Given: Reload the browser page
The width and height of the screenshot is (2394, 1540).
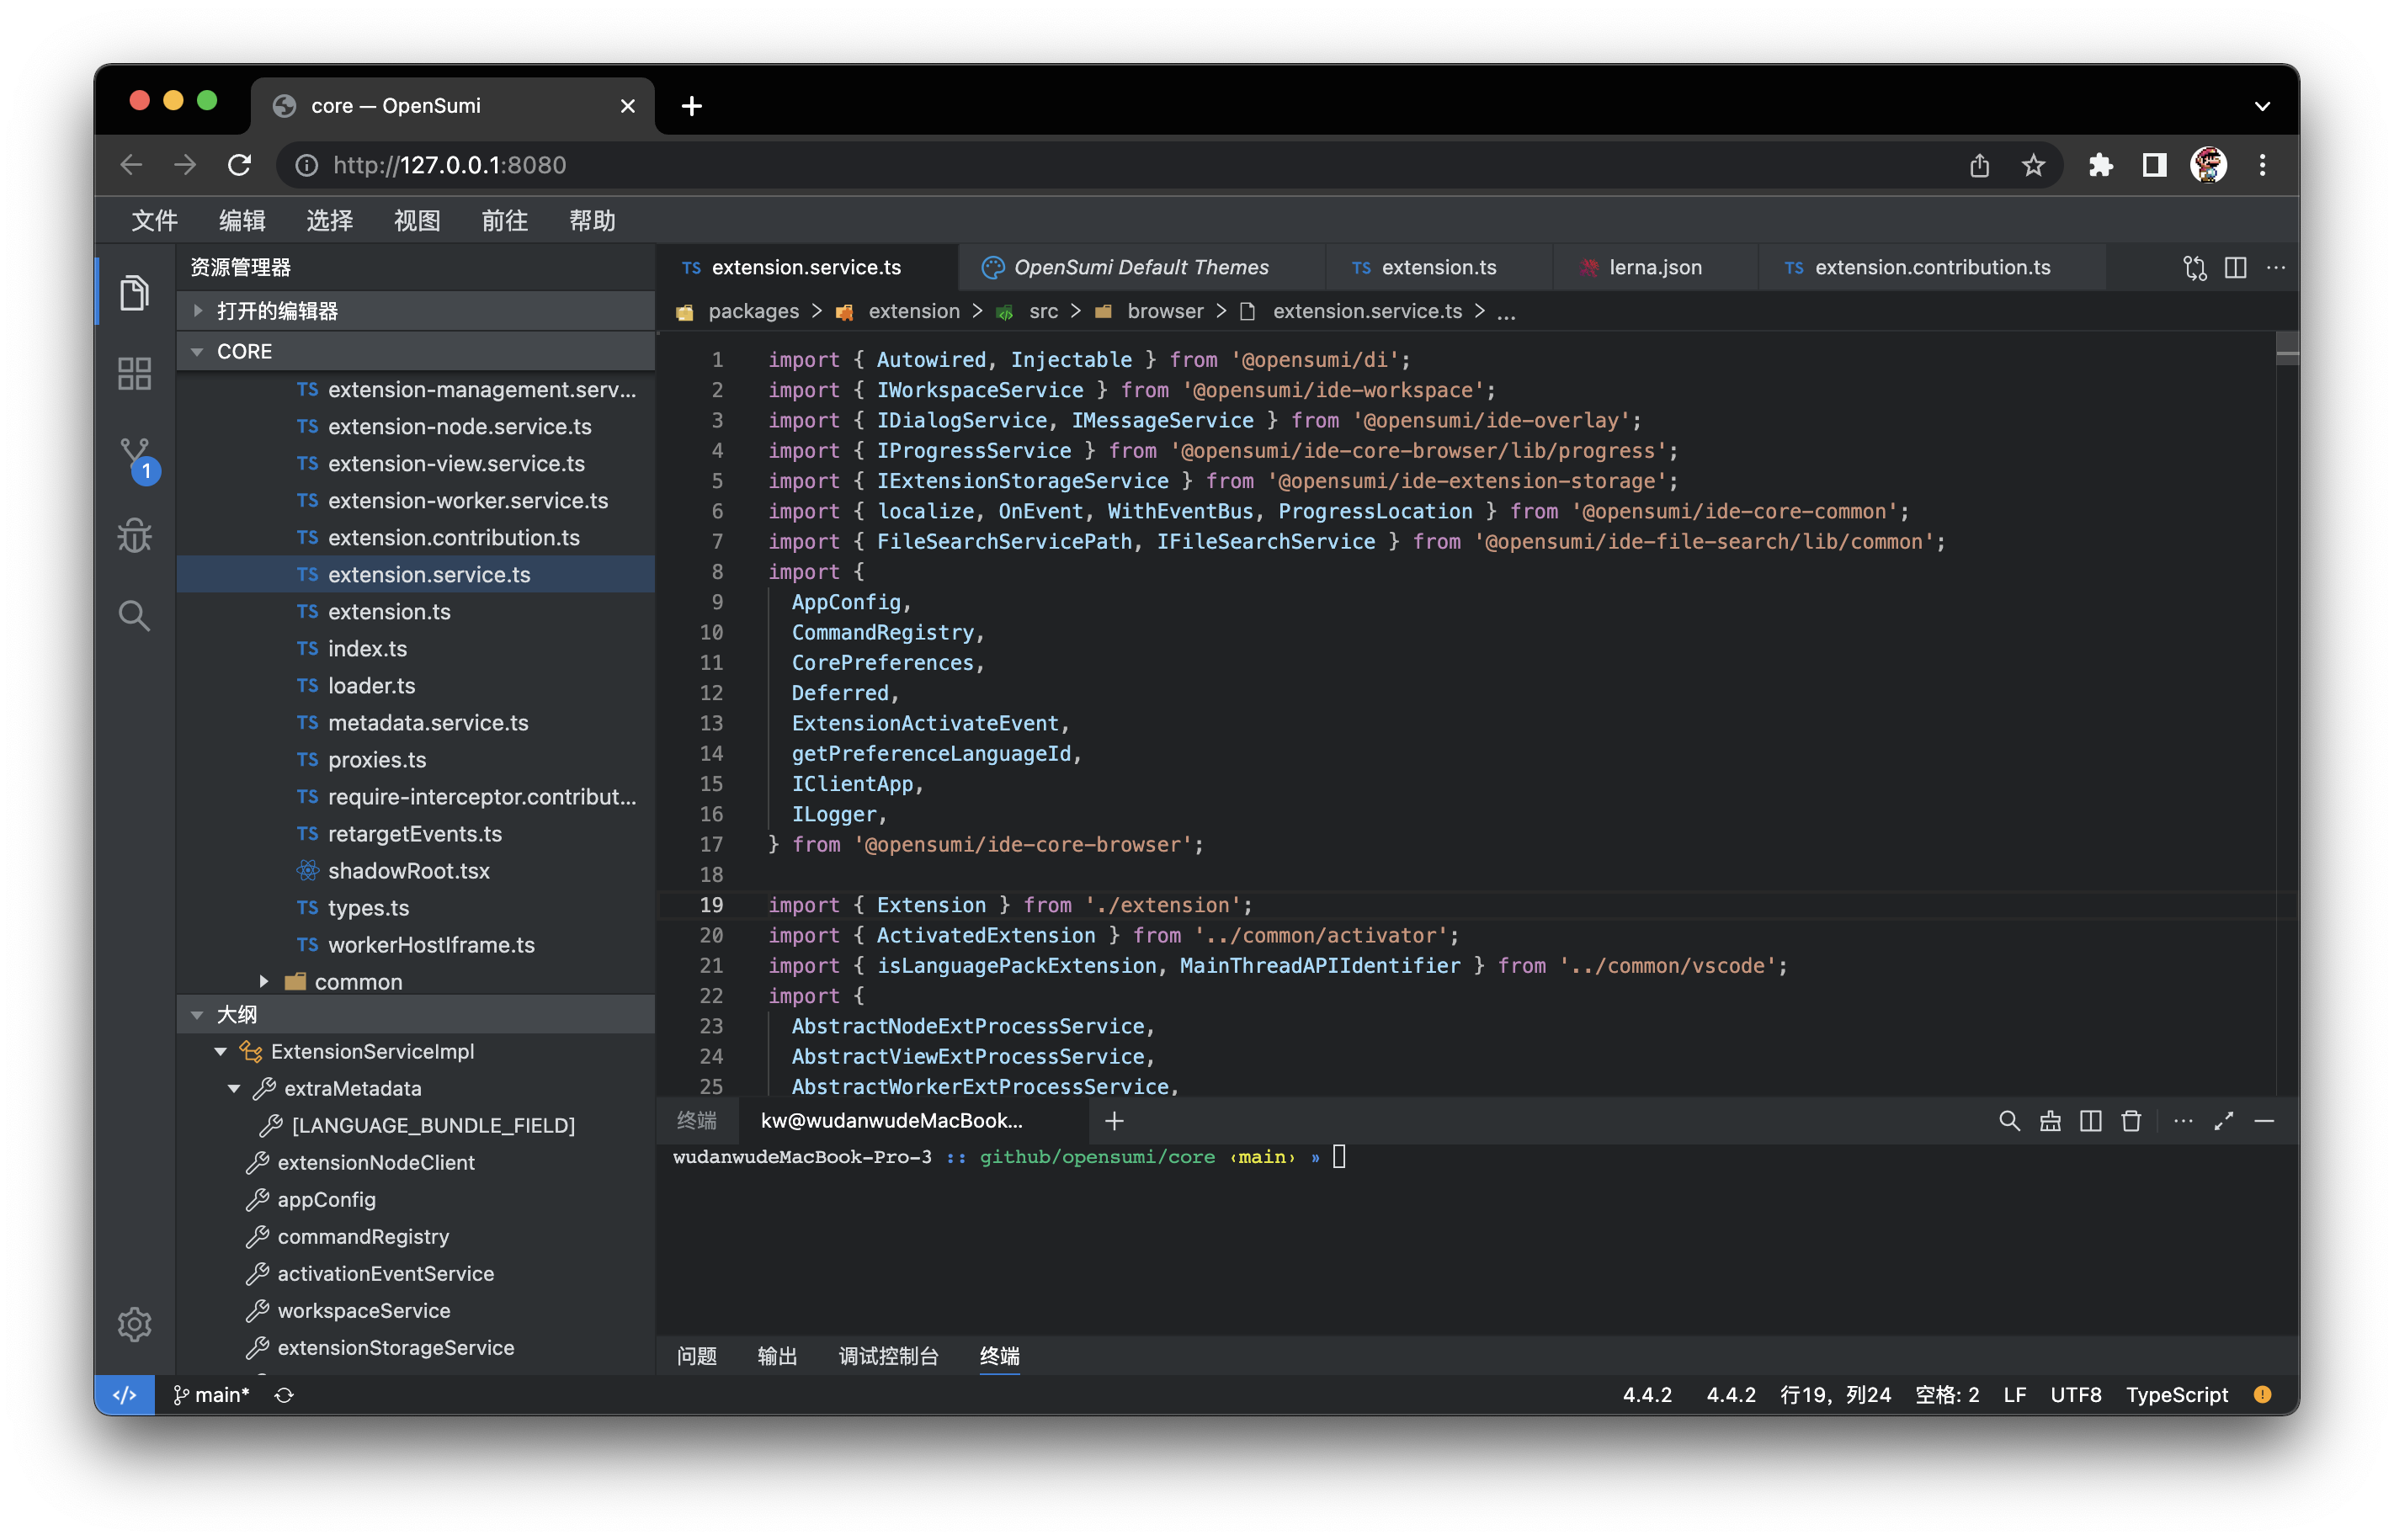Looking at the screenshot, I should (239, 165).
